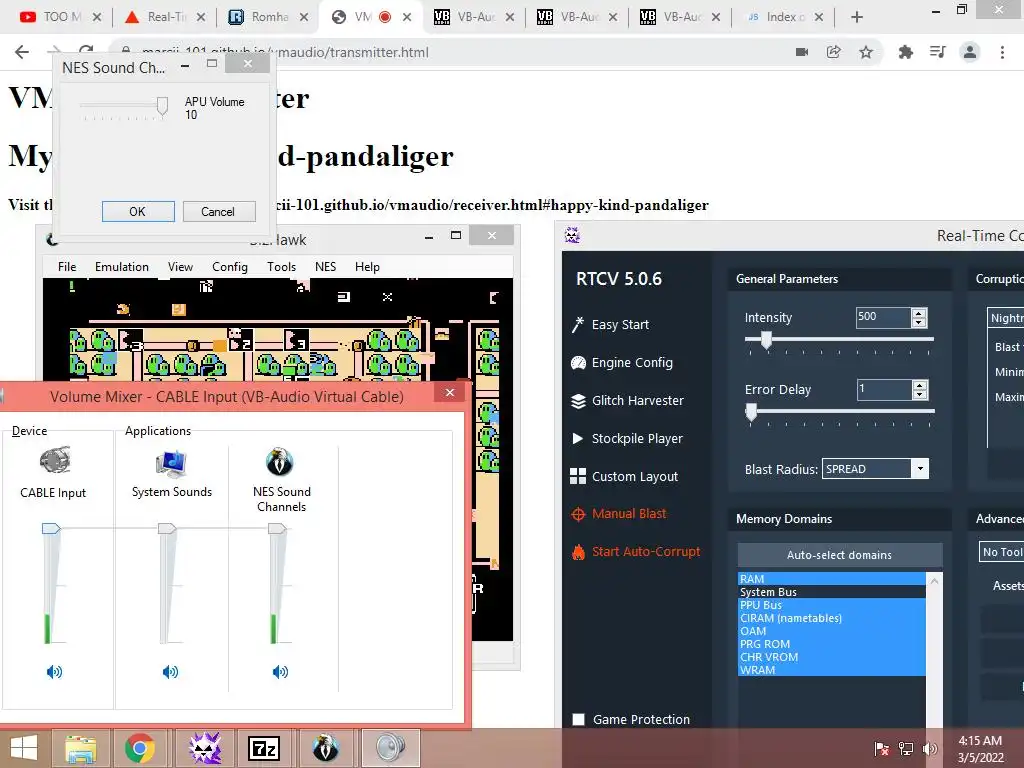Viewport: 1024px width, 768px height.
Task: Open 7-Zip from taskbar
Action: coord(264,748)
